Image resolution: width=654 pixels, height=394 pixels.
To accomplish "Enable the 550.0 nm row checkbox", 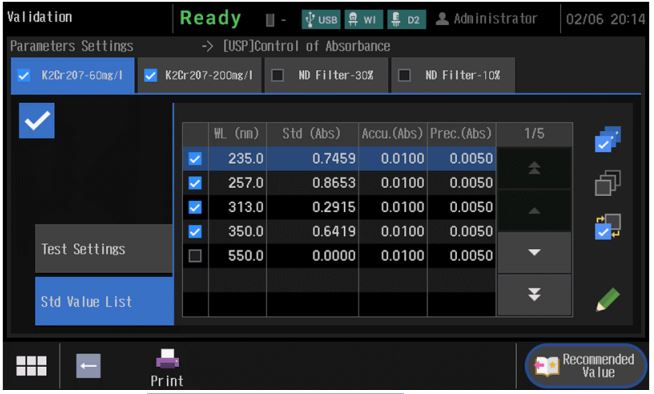I will [195, 256].
